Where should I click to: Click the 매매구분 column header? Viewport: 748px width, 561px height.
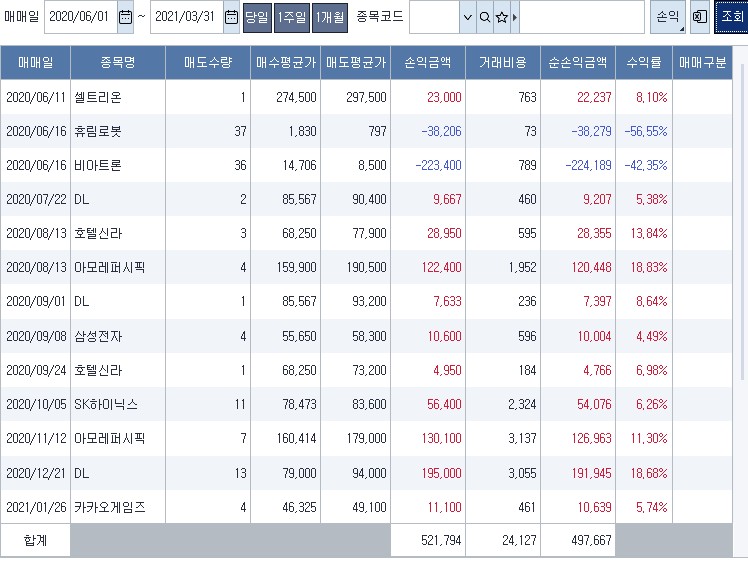(702, 62)
